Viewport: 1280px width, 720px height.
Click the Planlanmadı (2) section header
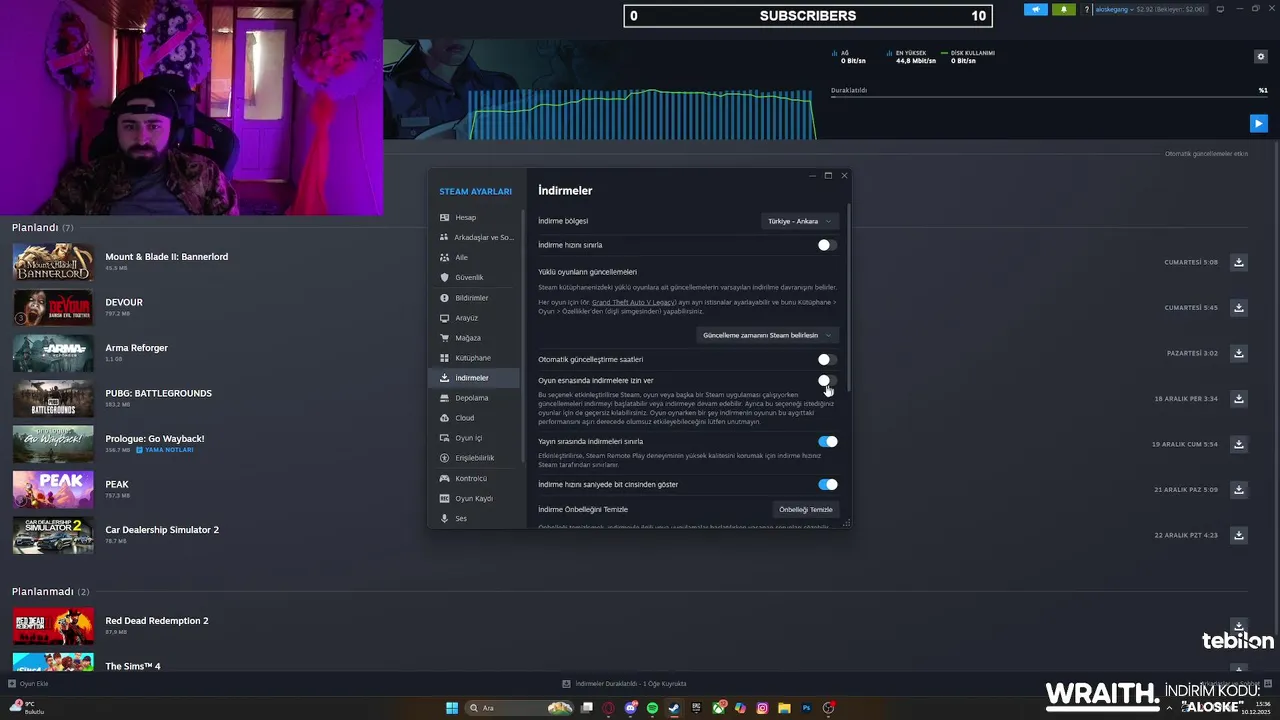[x=50, y=592]
